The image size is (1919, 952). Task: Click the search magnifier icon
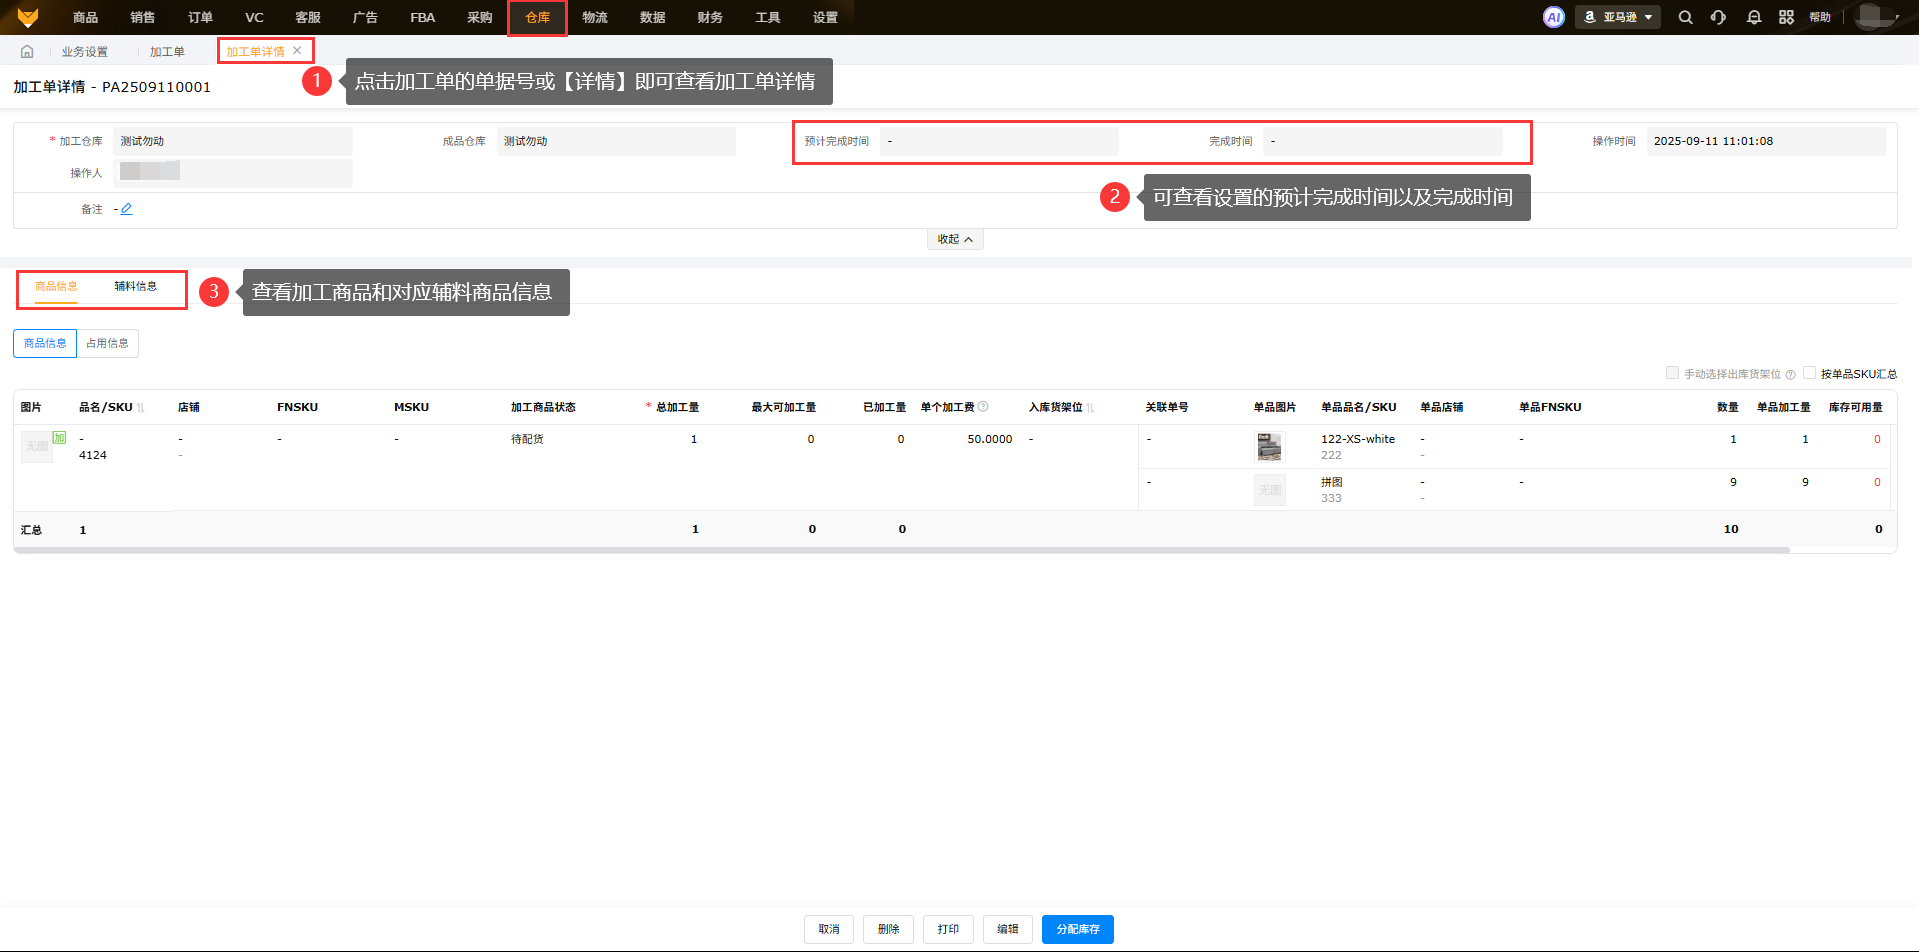click(1685, 17)
